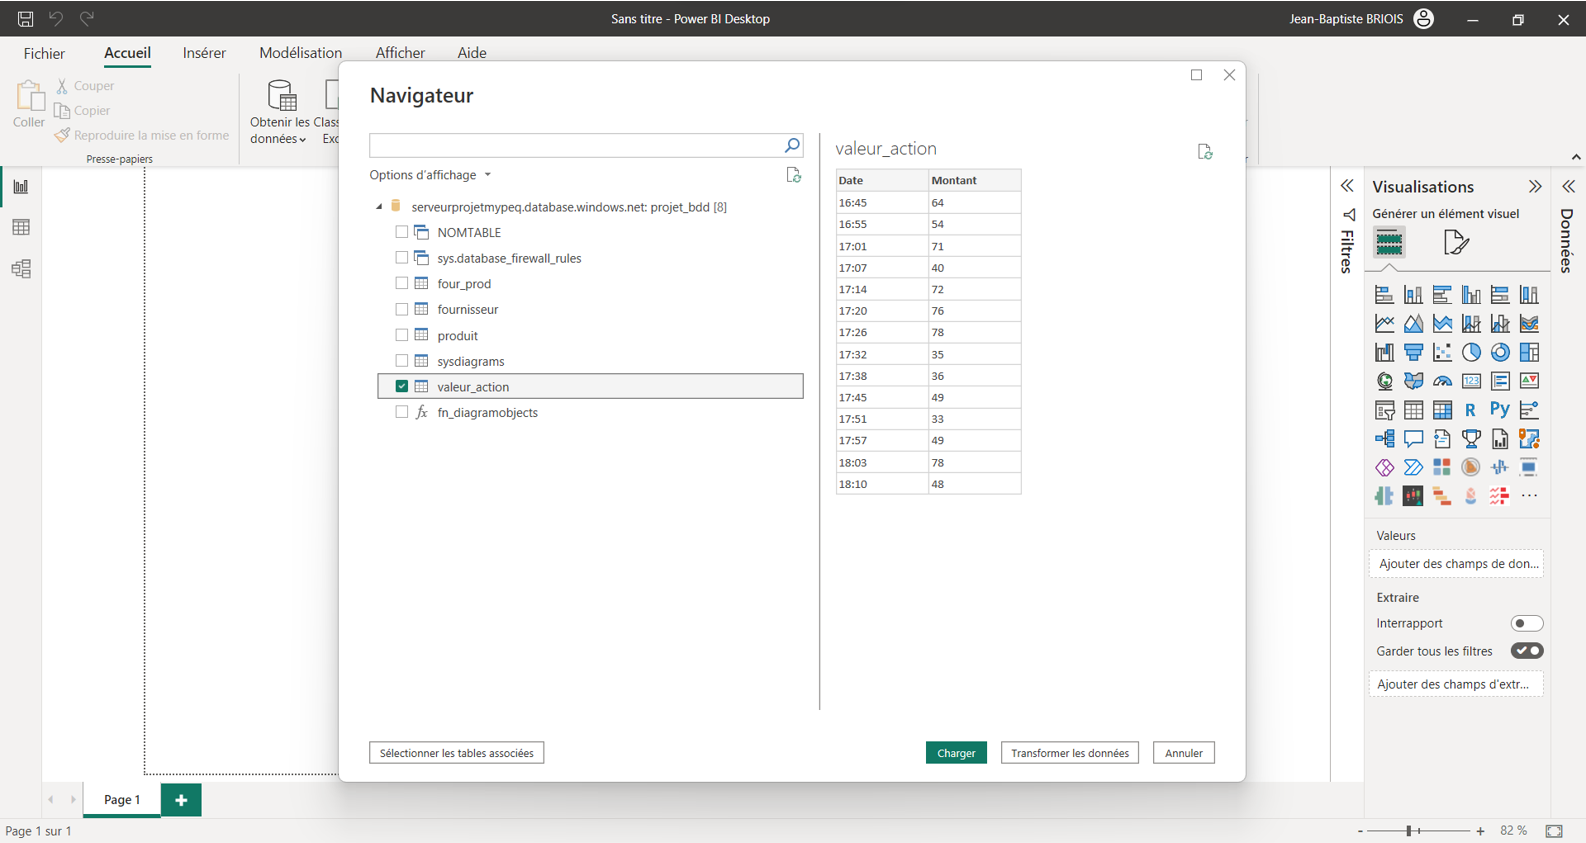Open the format visual paintbrush pane
Viewport: 1586px width, 843px height.
click(1456, 242)
